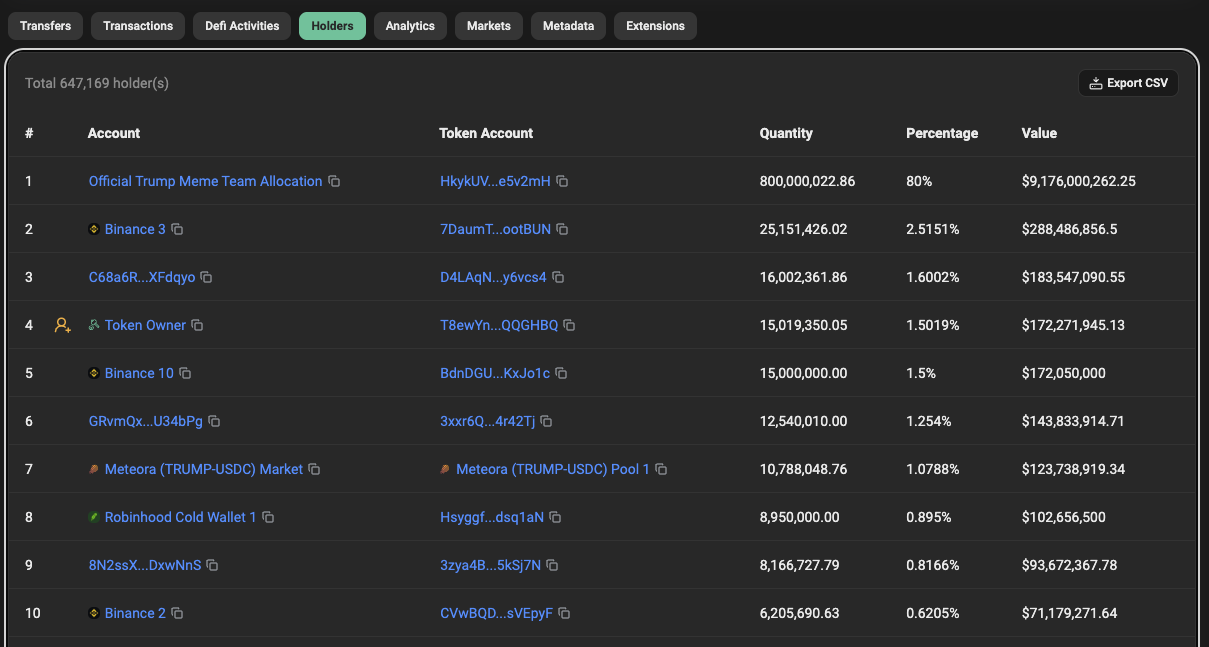Screen dimensions: 1209x647
Task: Open the Binance 10 account link
Action: coord(139,373)
